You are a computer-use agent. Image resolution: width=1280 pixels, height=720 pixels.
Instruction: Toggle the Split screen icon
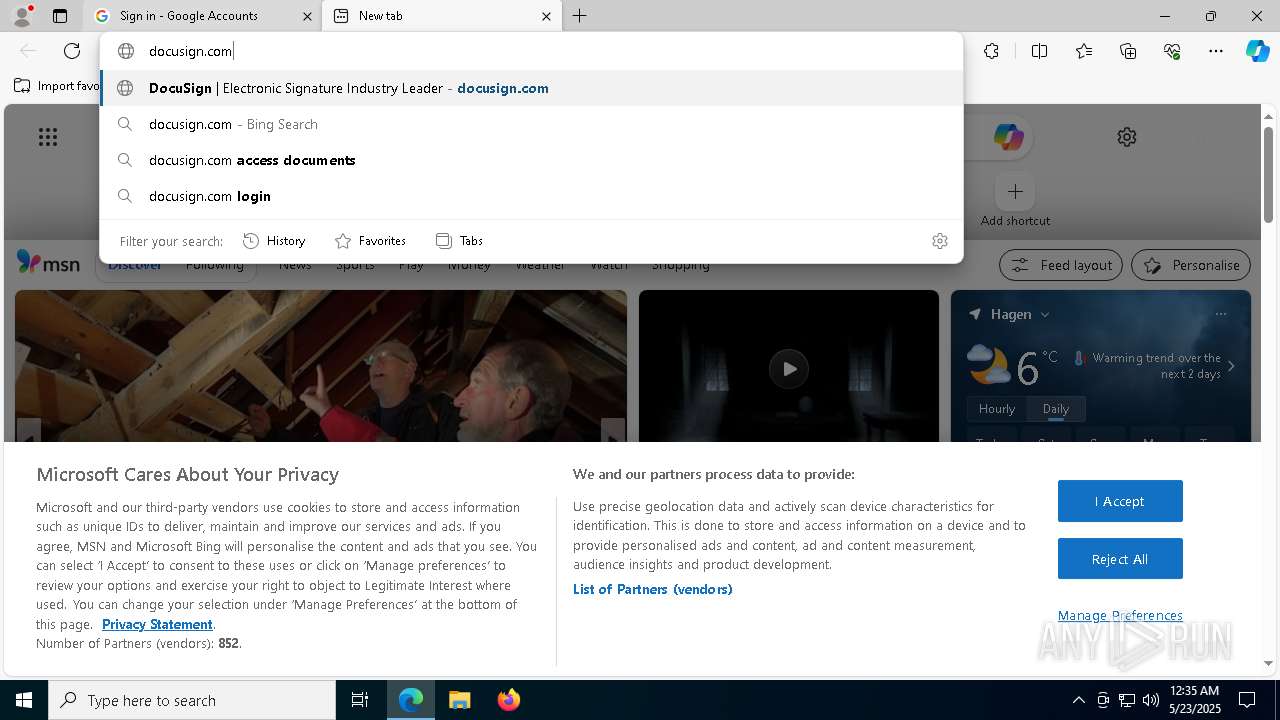[1039, 51]
